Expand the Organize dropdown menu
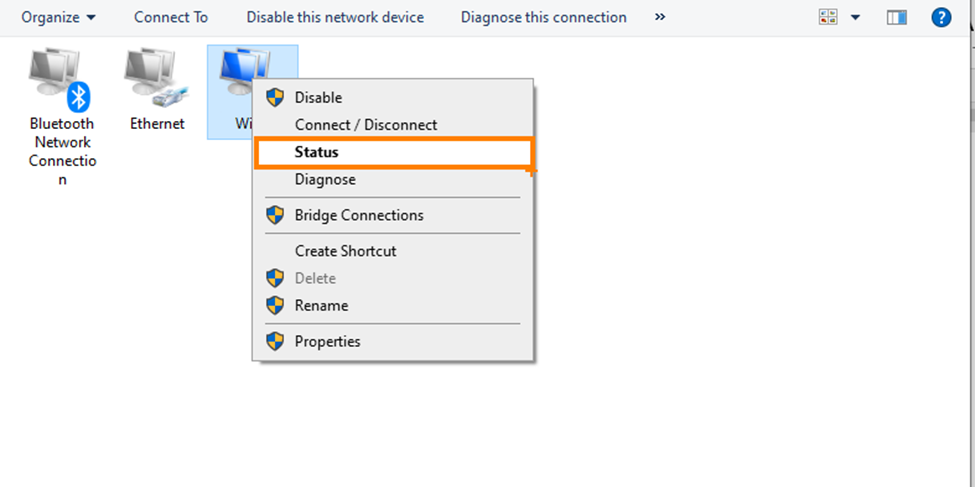 59,17
